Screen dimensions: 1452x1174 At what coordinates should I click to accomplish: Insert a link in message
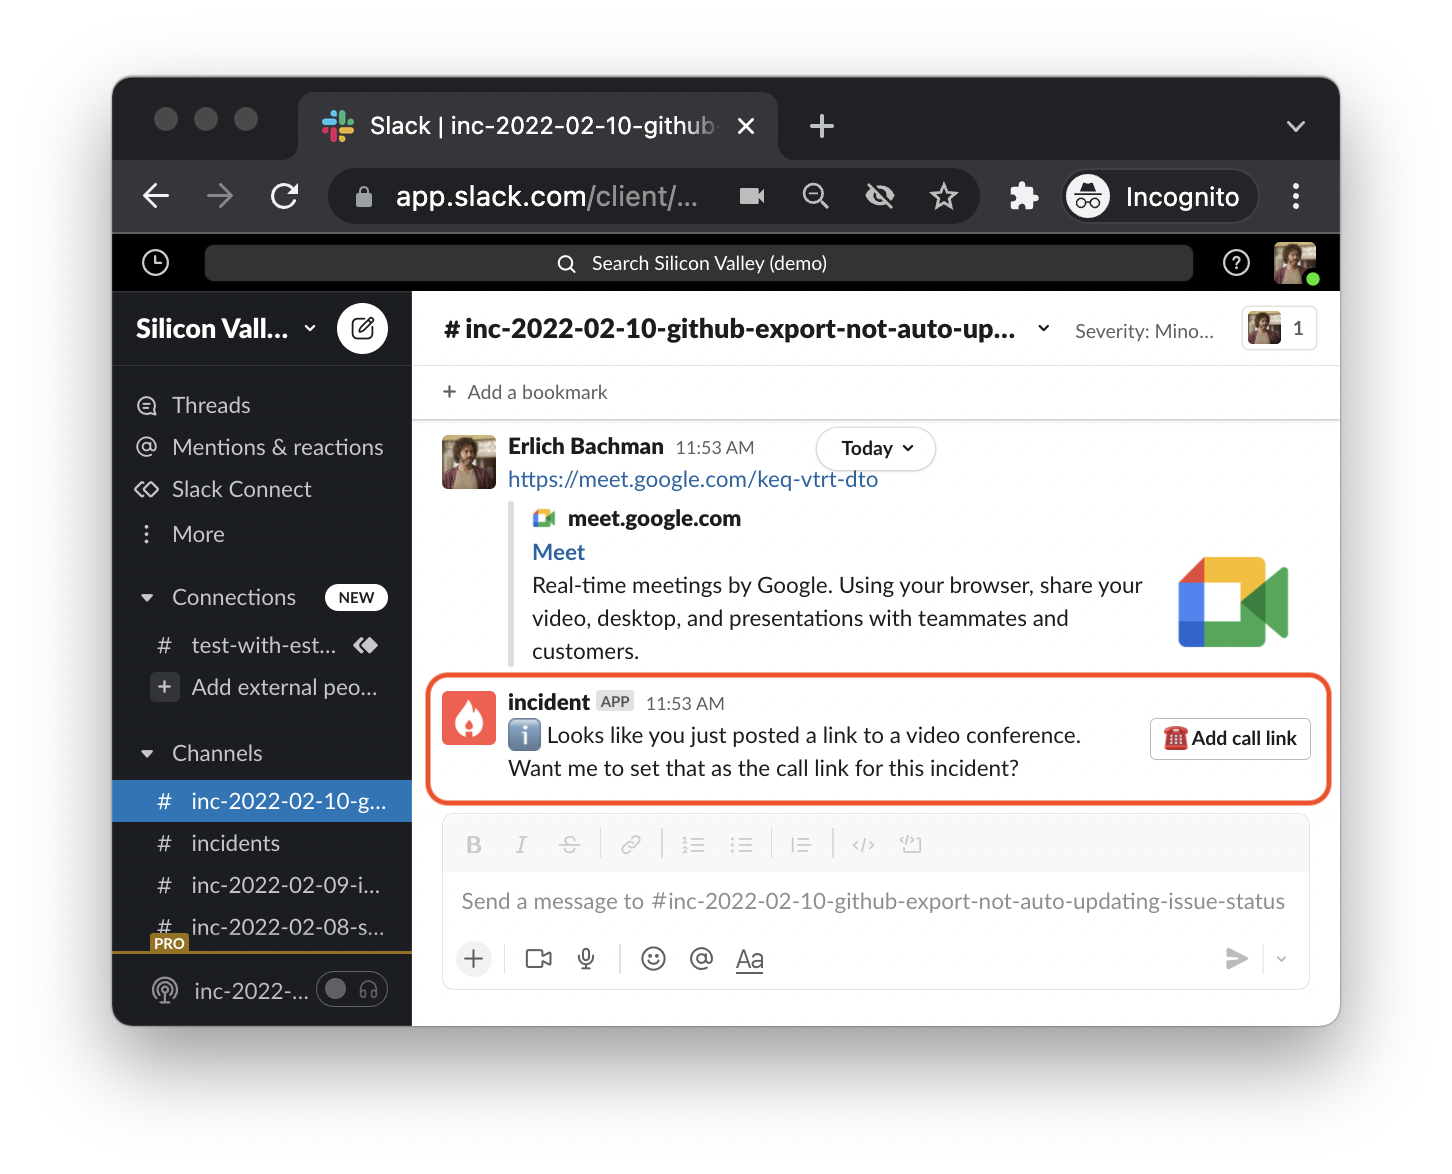tap(631, 845)
